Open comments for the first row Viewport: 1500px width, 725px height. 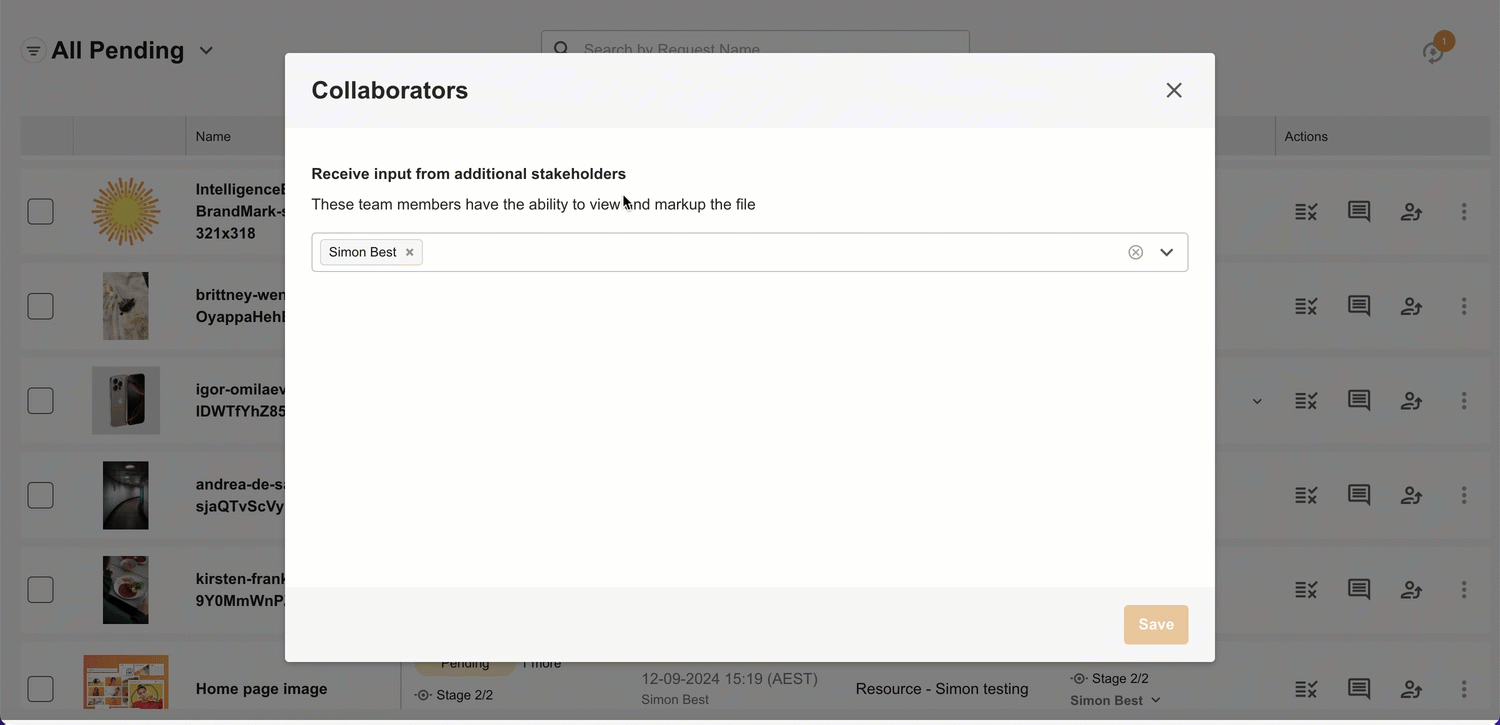click(x=1359, y=211)
